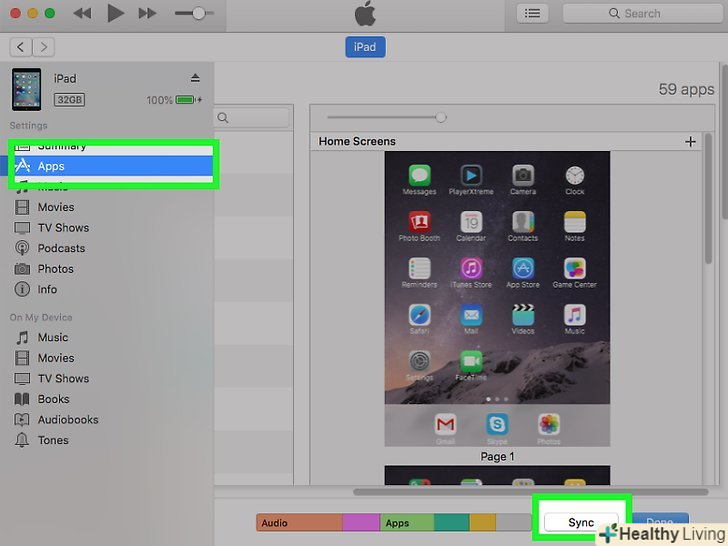Go back with the navigation arrow
This screenshot has height=546, width=728.
[x=21, y=47]
